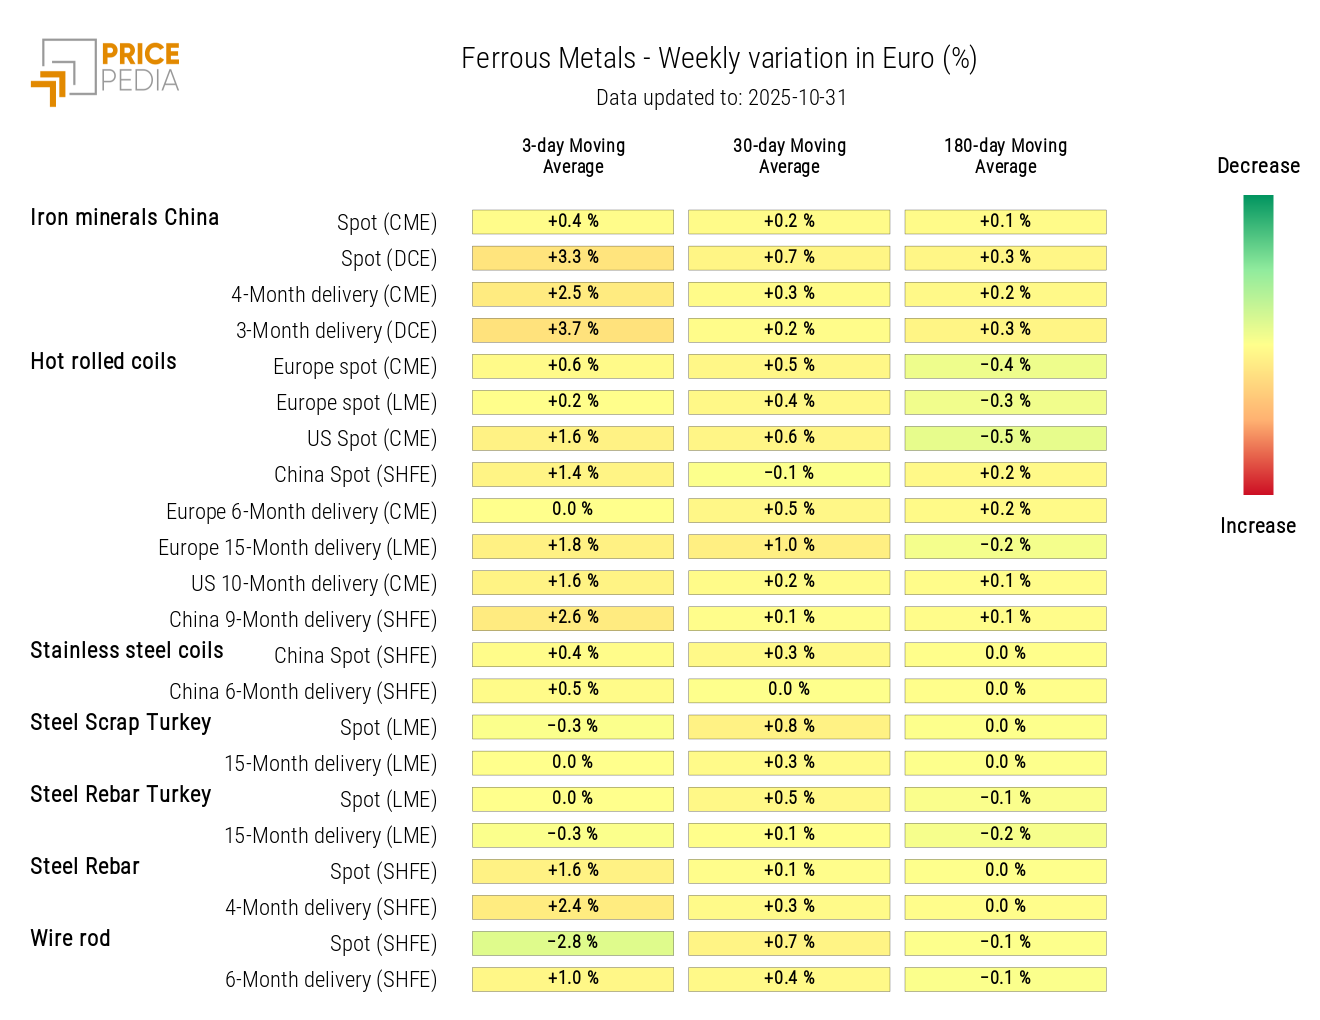
Task: Select the 30-day Moving Average column header
Action: pyautogui.click(x=789, y=156)
